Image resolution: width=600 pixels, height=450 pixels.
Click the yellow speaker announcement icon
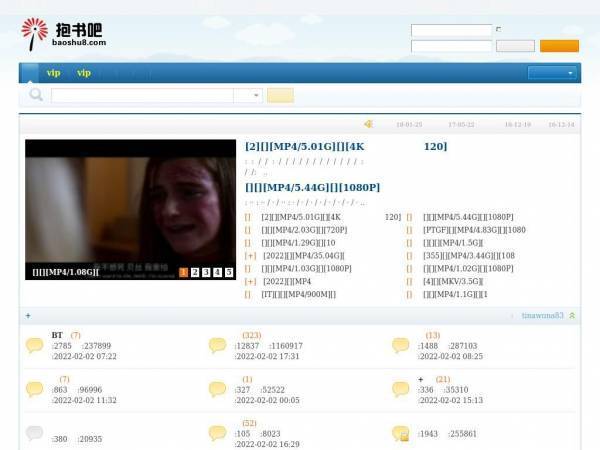point(368,124)
